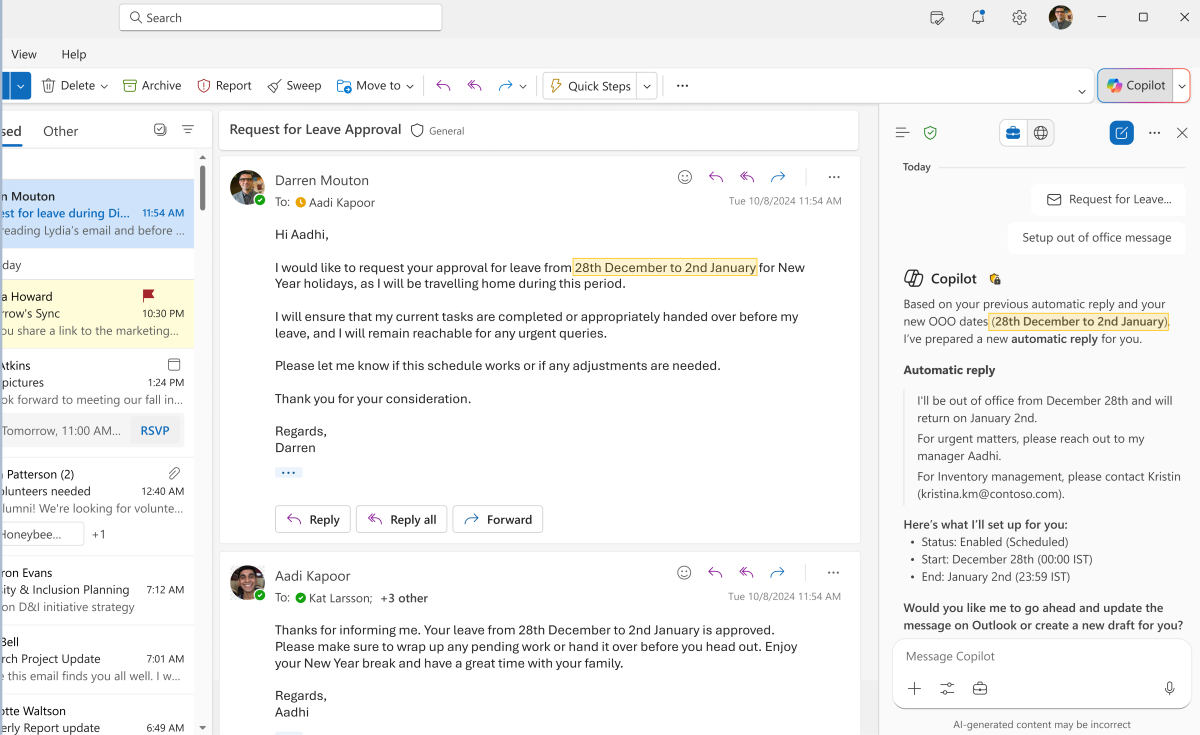The image size is (1200, 735).
Task: Select Setup out of office message suggestion
Action: (1096, 237)
